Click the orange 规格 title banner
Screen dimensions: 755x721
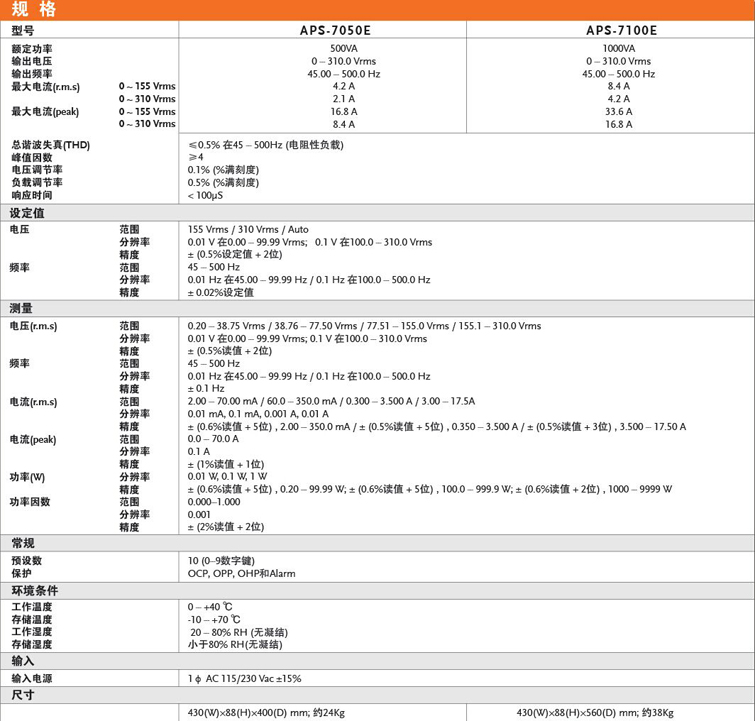(x=377, y=11)
